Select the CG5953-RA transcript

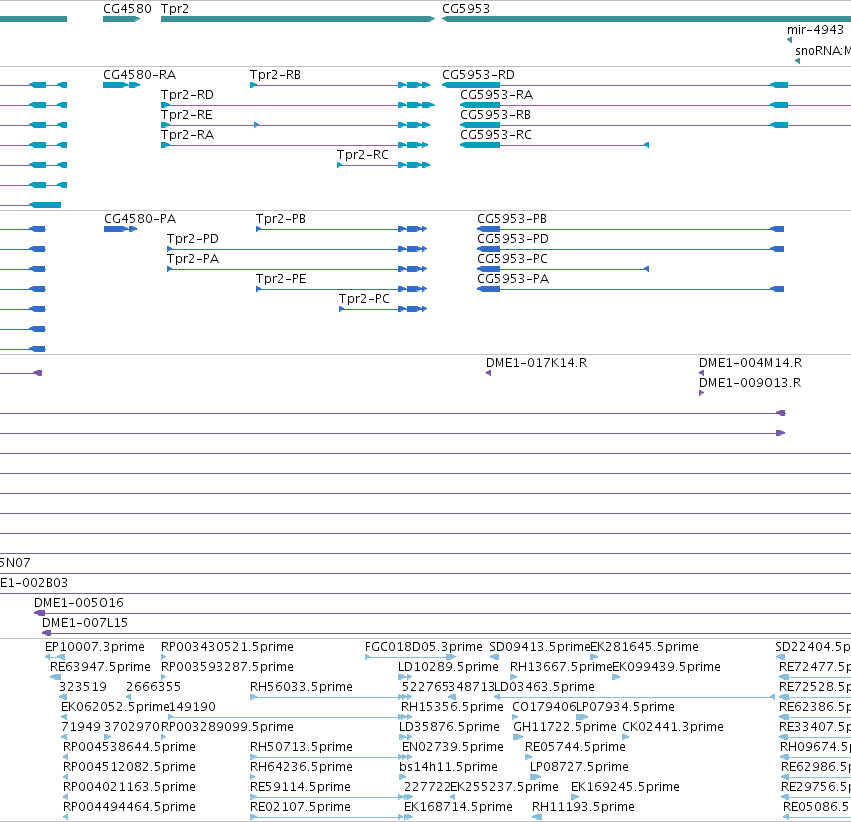[655, 105]
